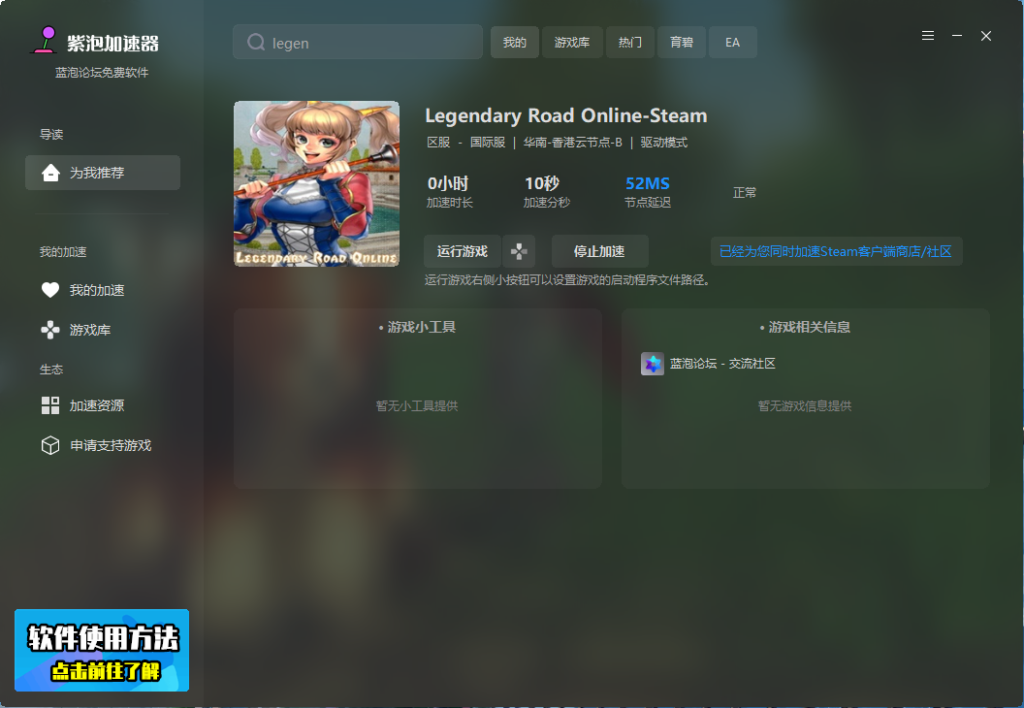Minimize the 紫泡加速器 window

click(957, 36)
